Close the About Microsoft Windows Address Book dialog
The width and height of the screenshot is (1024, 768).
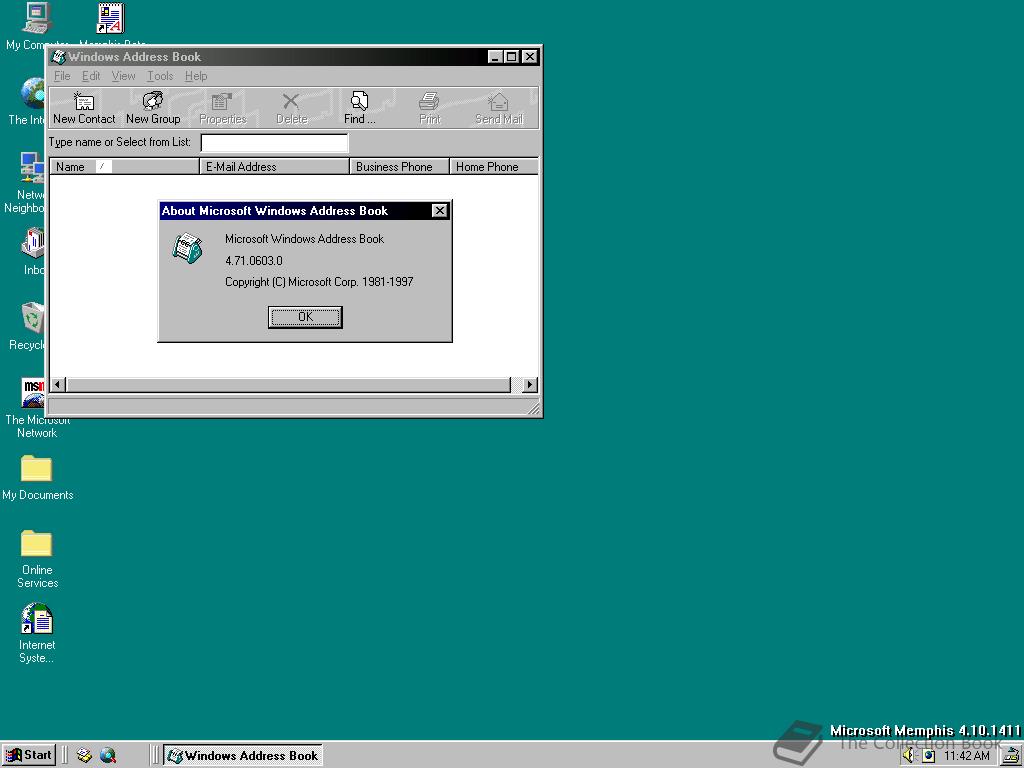[440, 210]
